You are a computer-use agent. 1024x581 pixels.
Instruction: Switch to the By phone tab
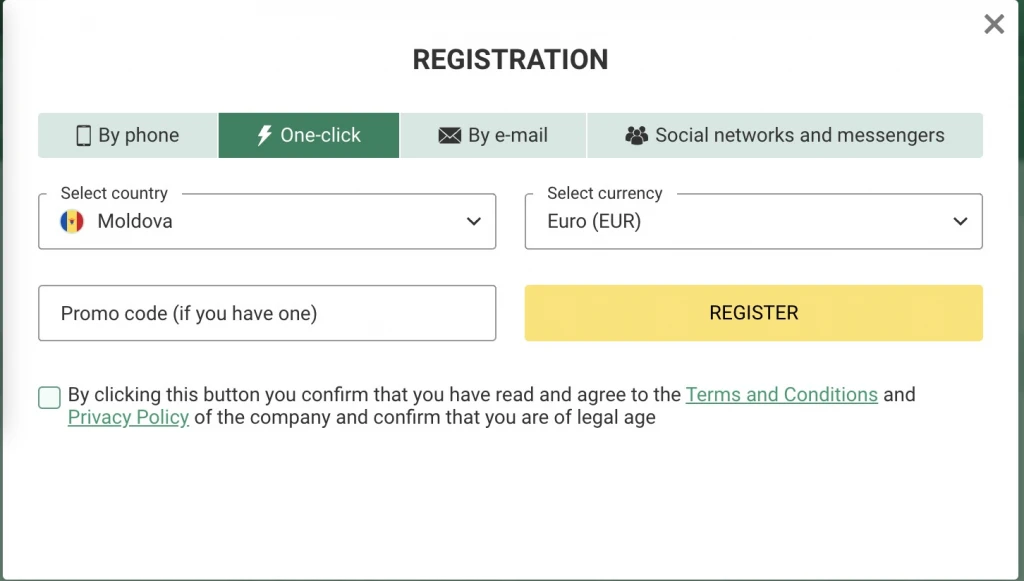pos(128,136)
